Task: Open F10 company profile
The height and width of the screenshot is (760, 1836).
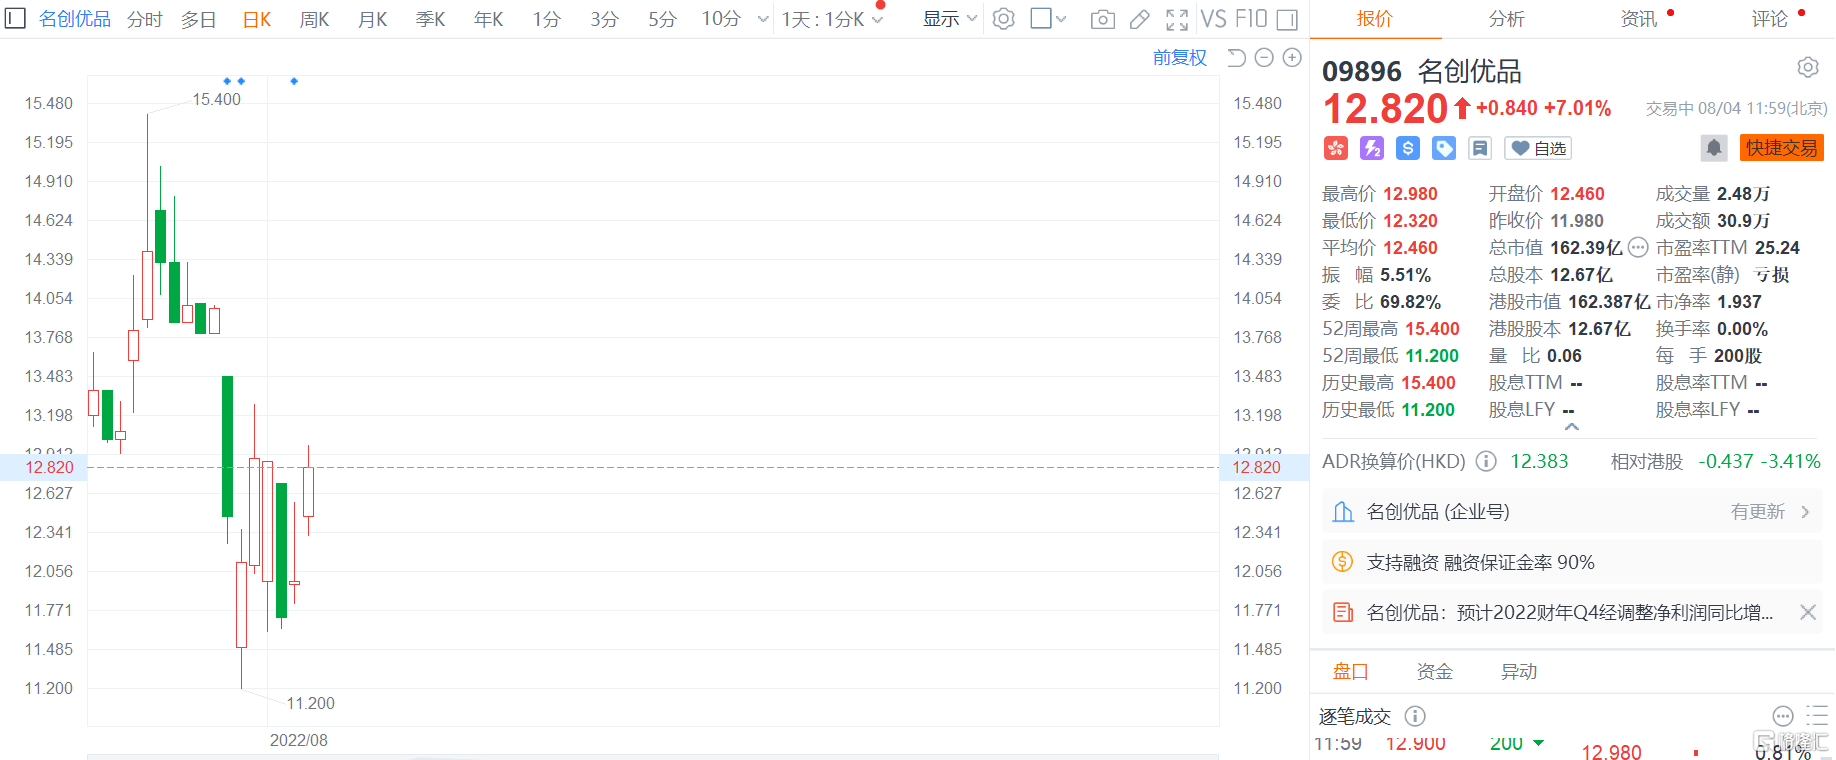Action: click(x=1250, y=19)
